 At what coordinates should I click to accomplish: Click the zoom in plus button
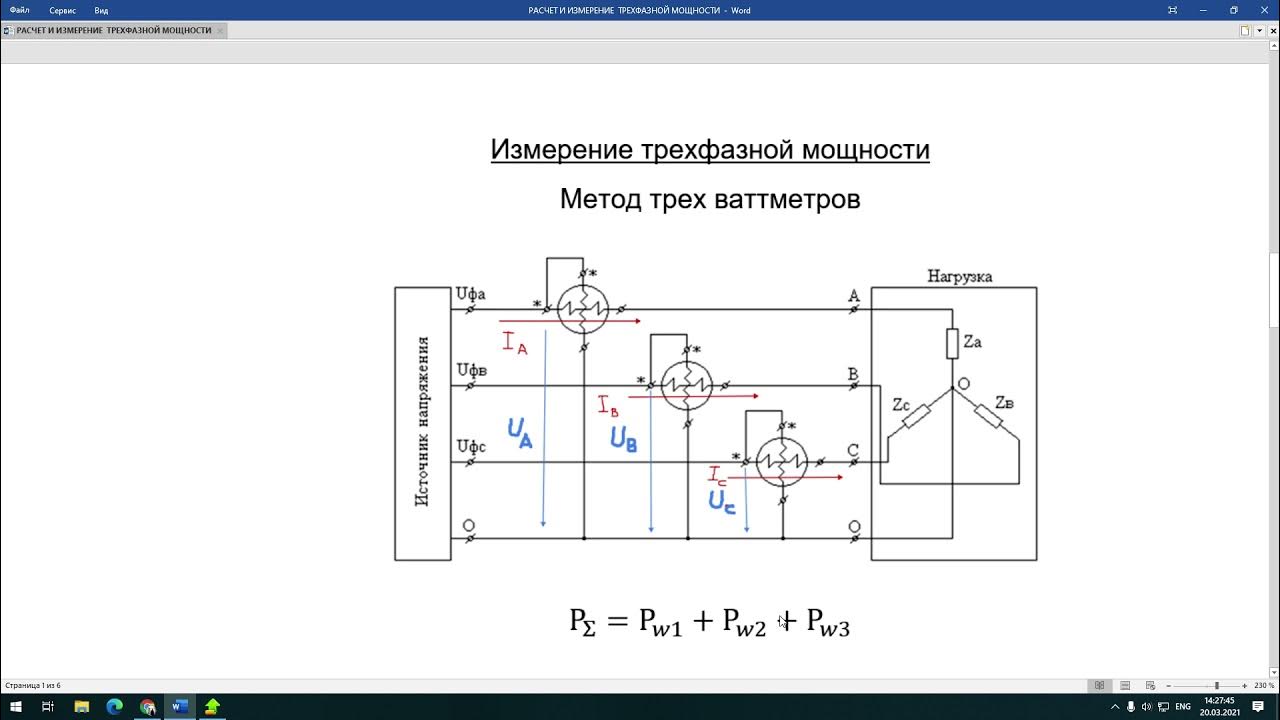1244,685
